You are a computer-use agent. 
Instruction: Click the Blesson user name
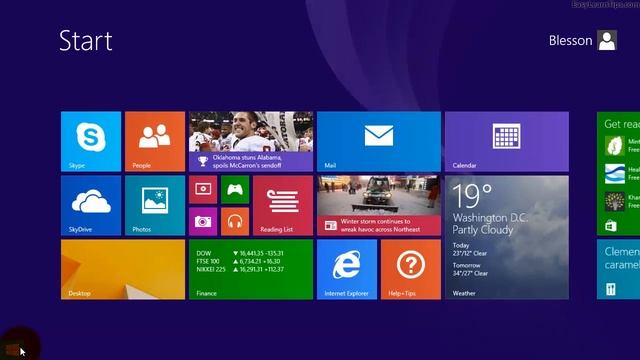coord(570,40)
